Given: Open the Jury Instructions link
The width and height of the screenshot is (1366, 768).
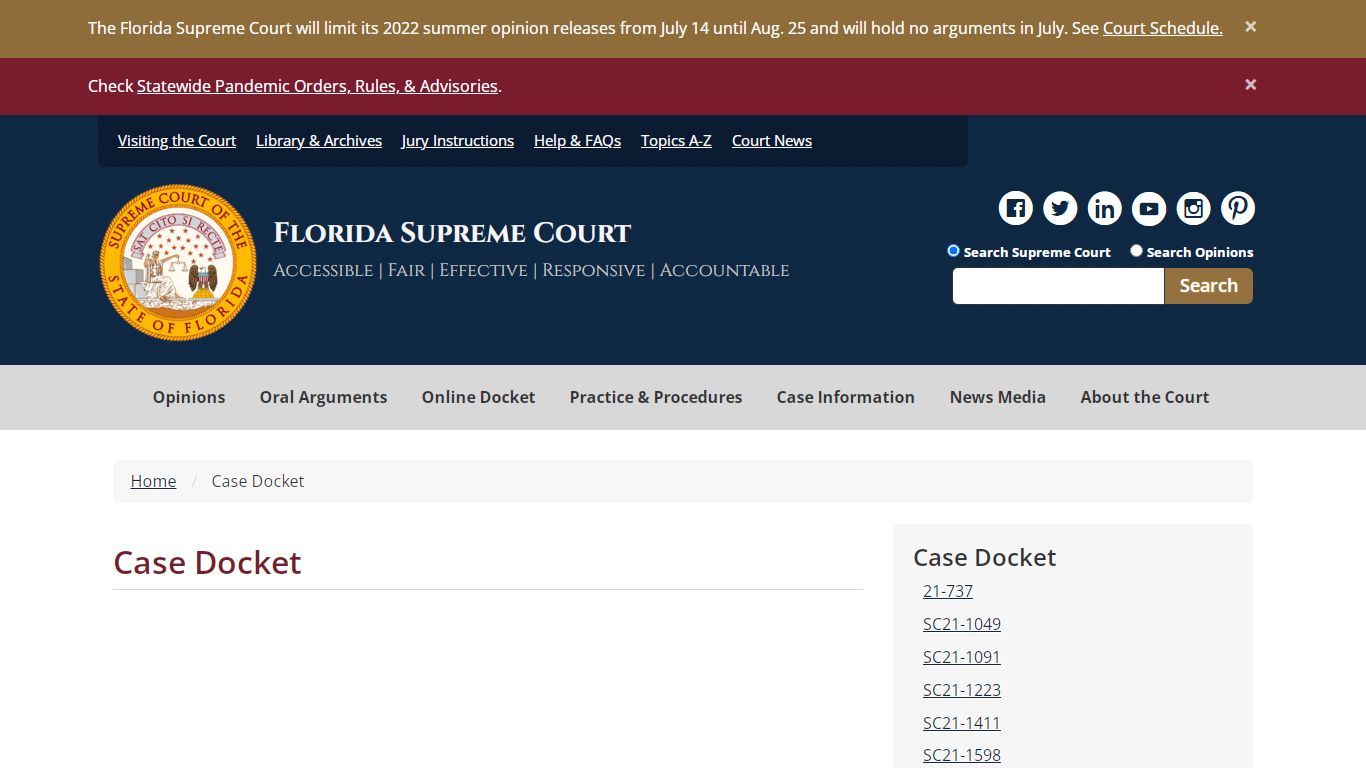Looking at the screenshot, I should tap(458, 141).
